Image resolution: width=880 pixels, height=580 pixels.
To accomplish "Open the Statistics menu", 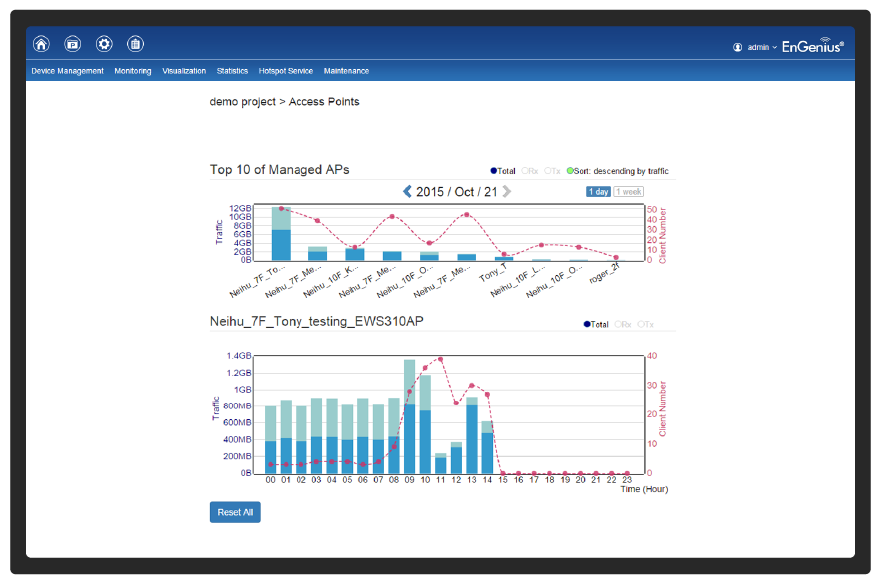I will pos(232,71).
